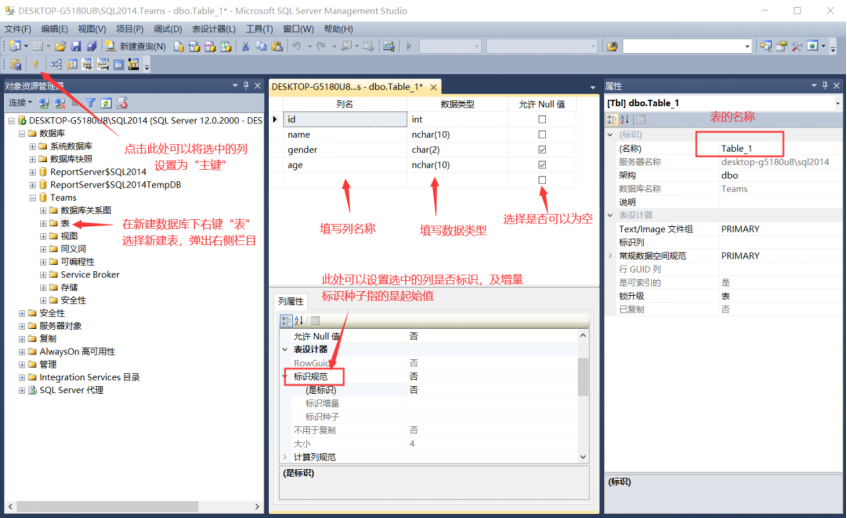Click the Categorized view icon in 属性 panel
This screenshot has height=518, width=847.
click(612, 119)
